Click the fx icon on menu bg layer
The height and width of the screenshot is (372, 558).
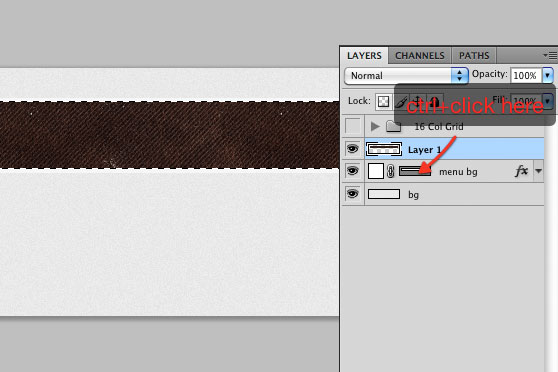tap(521, 171)
